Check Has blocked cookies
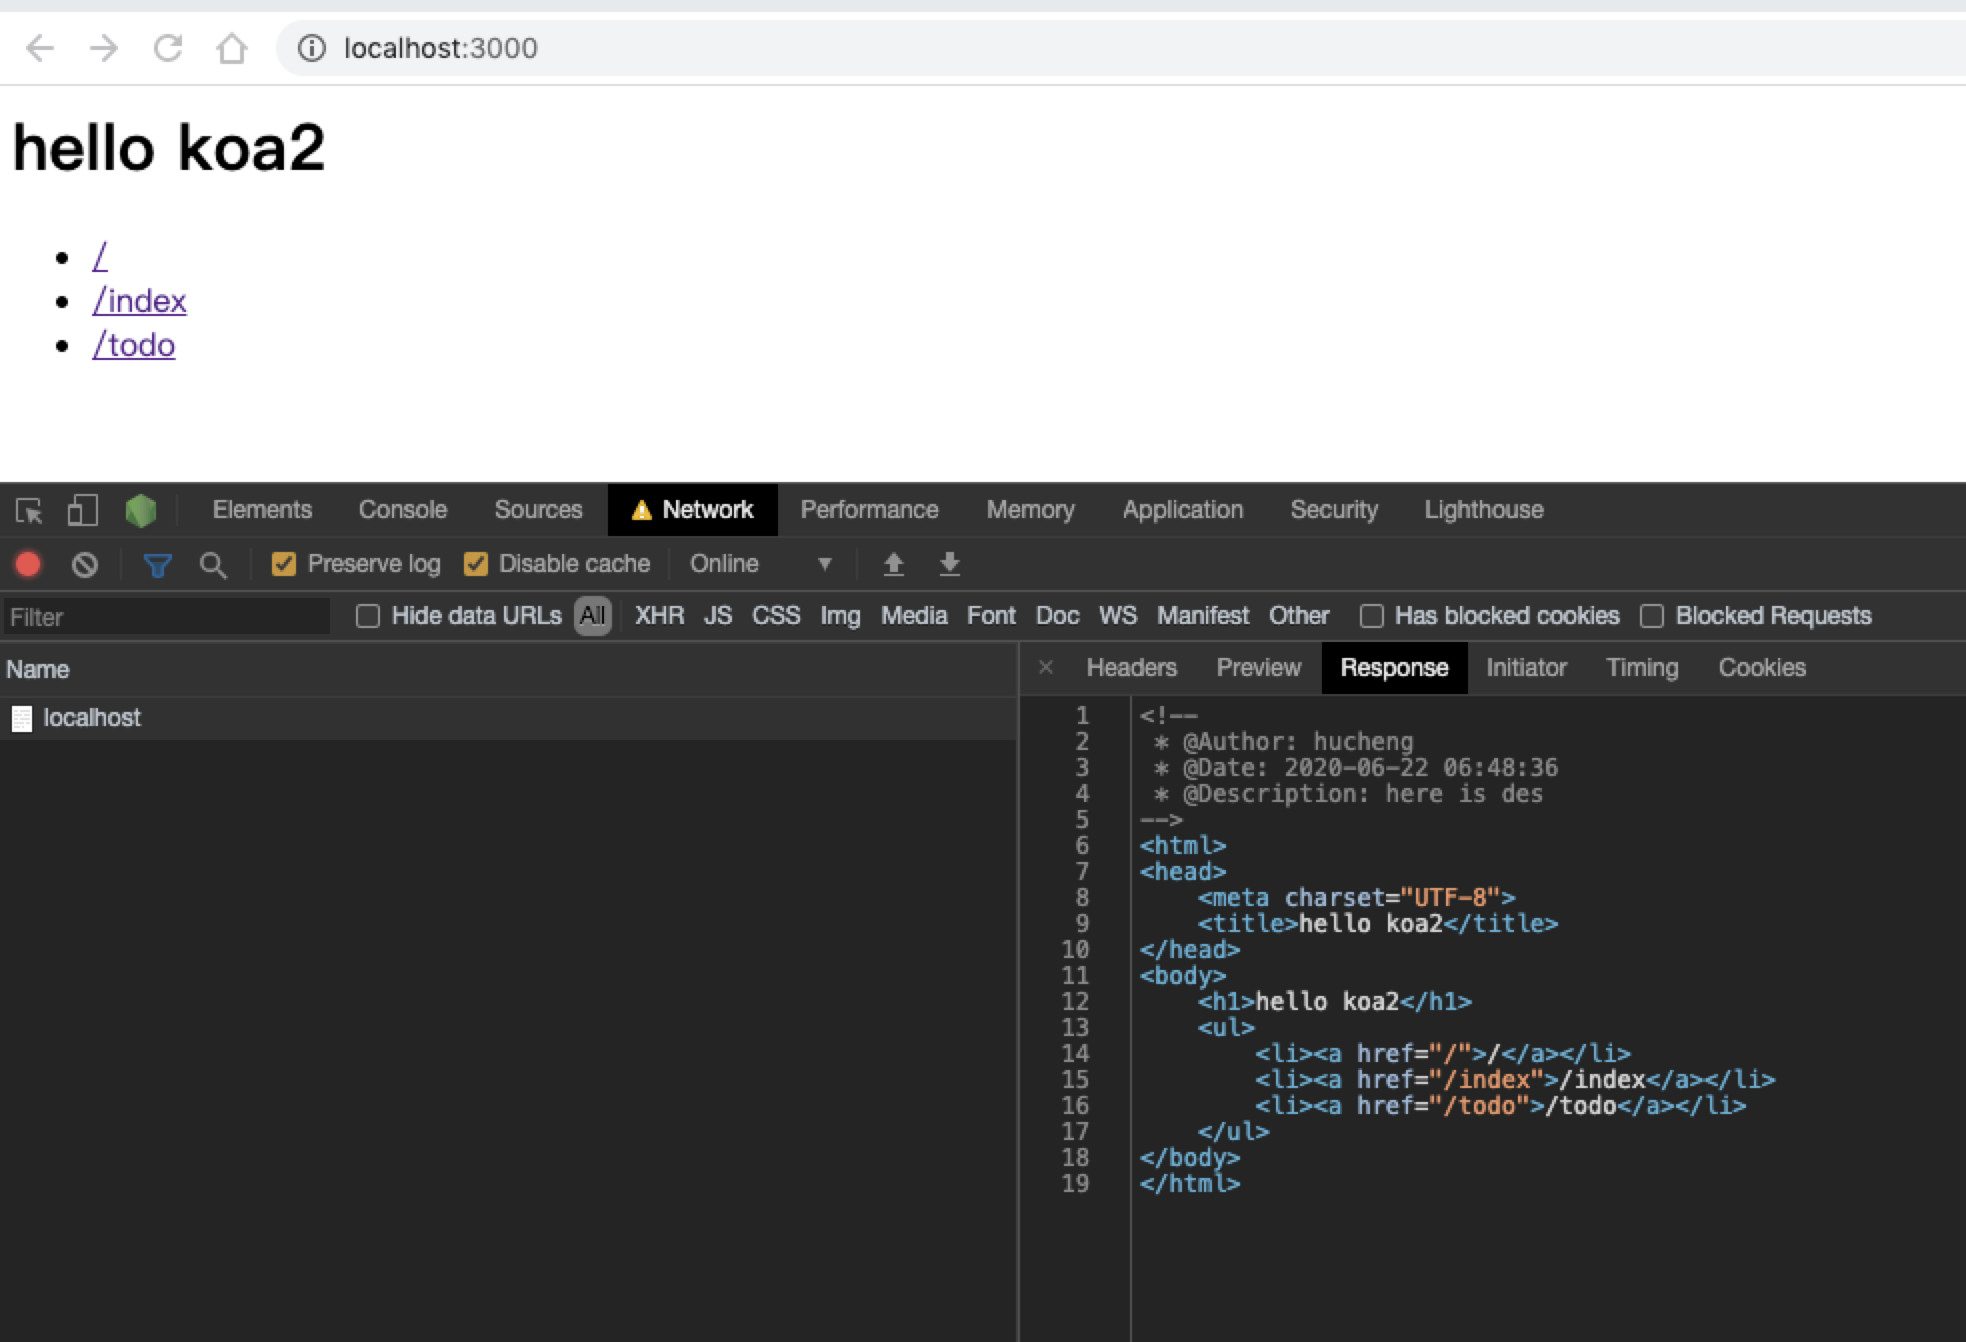This screenshot has height=1342, width=1966. click(x=1372, y=616)
